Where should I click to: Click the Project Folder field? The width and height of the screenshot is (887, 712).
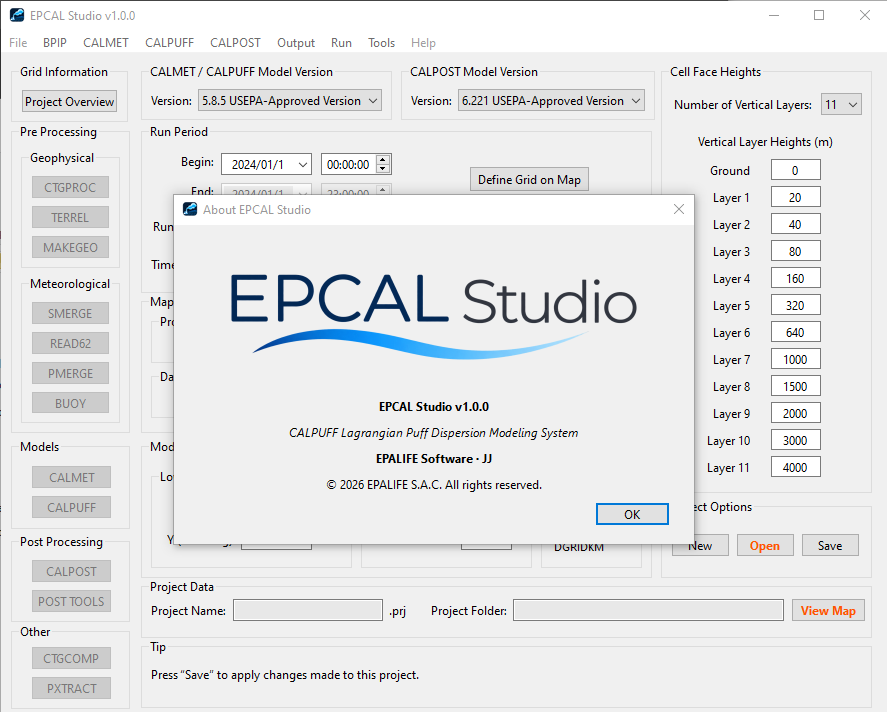point(648,610)
